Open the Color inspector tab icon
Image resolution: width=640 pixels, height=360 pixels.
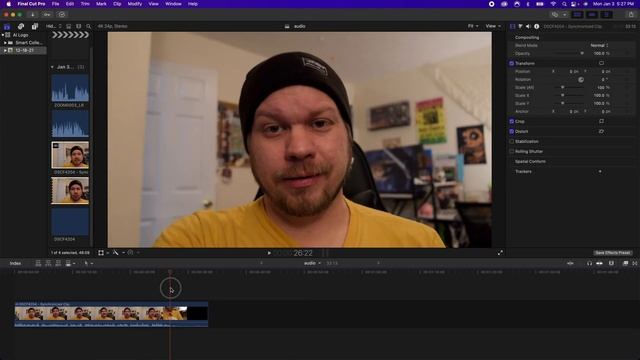click(x=520, y=26)
